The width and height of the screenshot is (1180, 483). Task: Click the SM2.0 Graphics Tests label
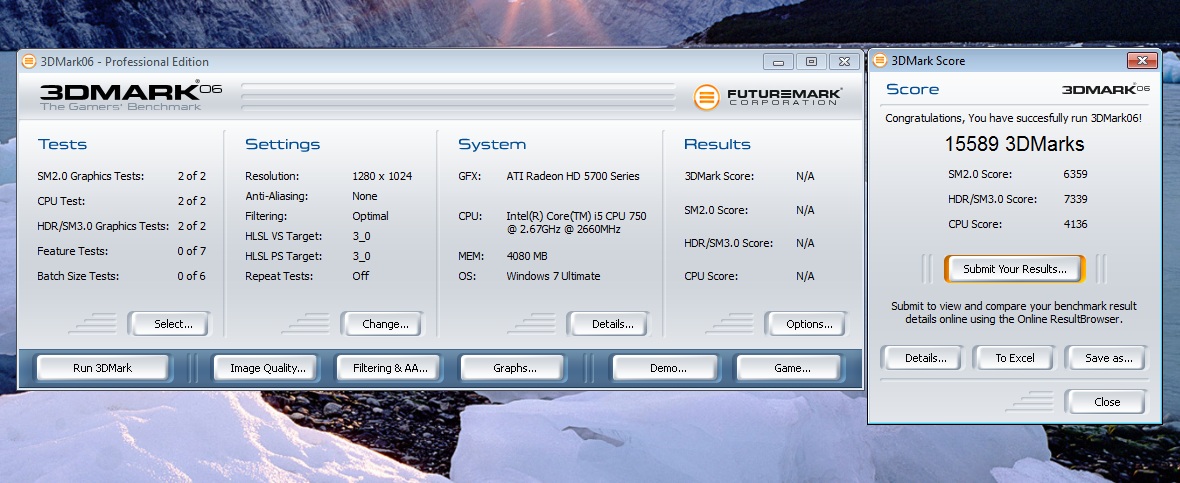pyautogui.click(x=90, y=176)
